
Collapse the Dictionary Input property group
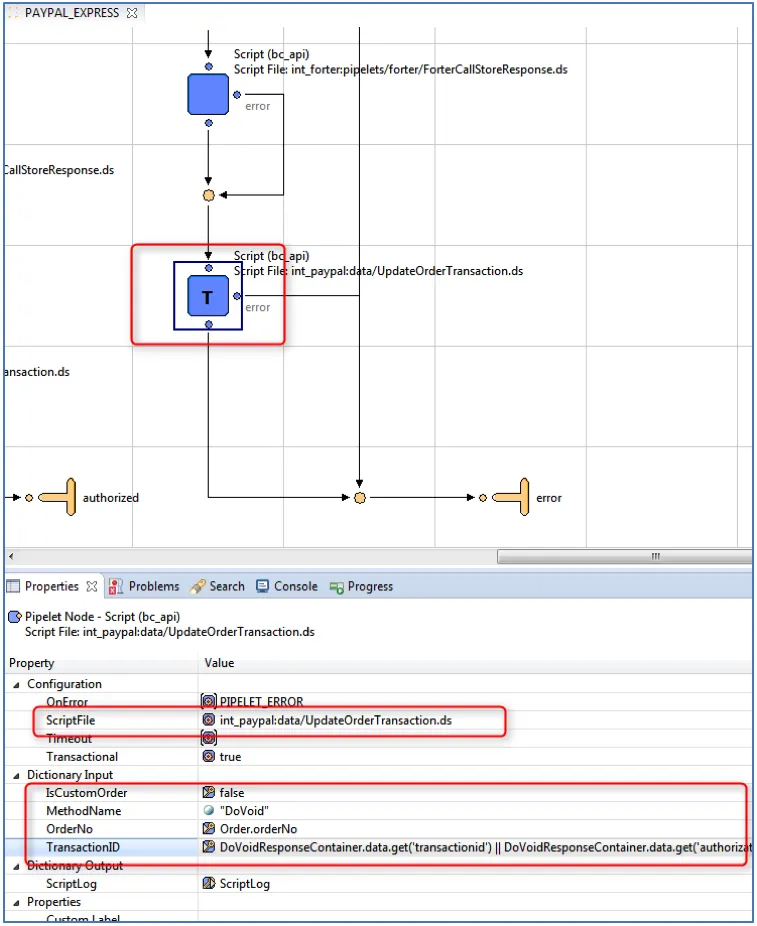click(16, 775)
